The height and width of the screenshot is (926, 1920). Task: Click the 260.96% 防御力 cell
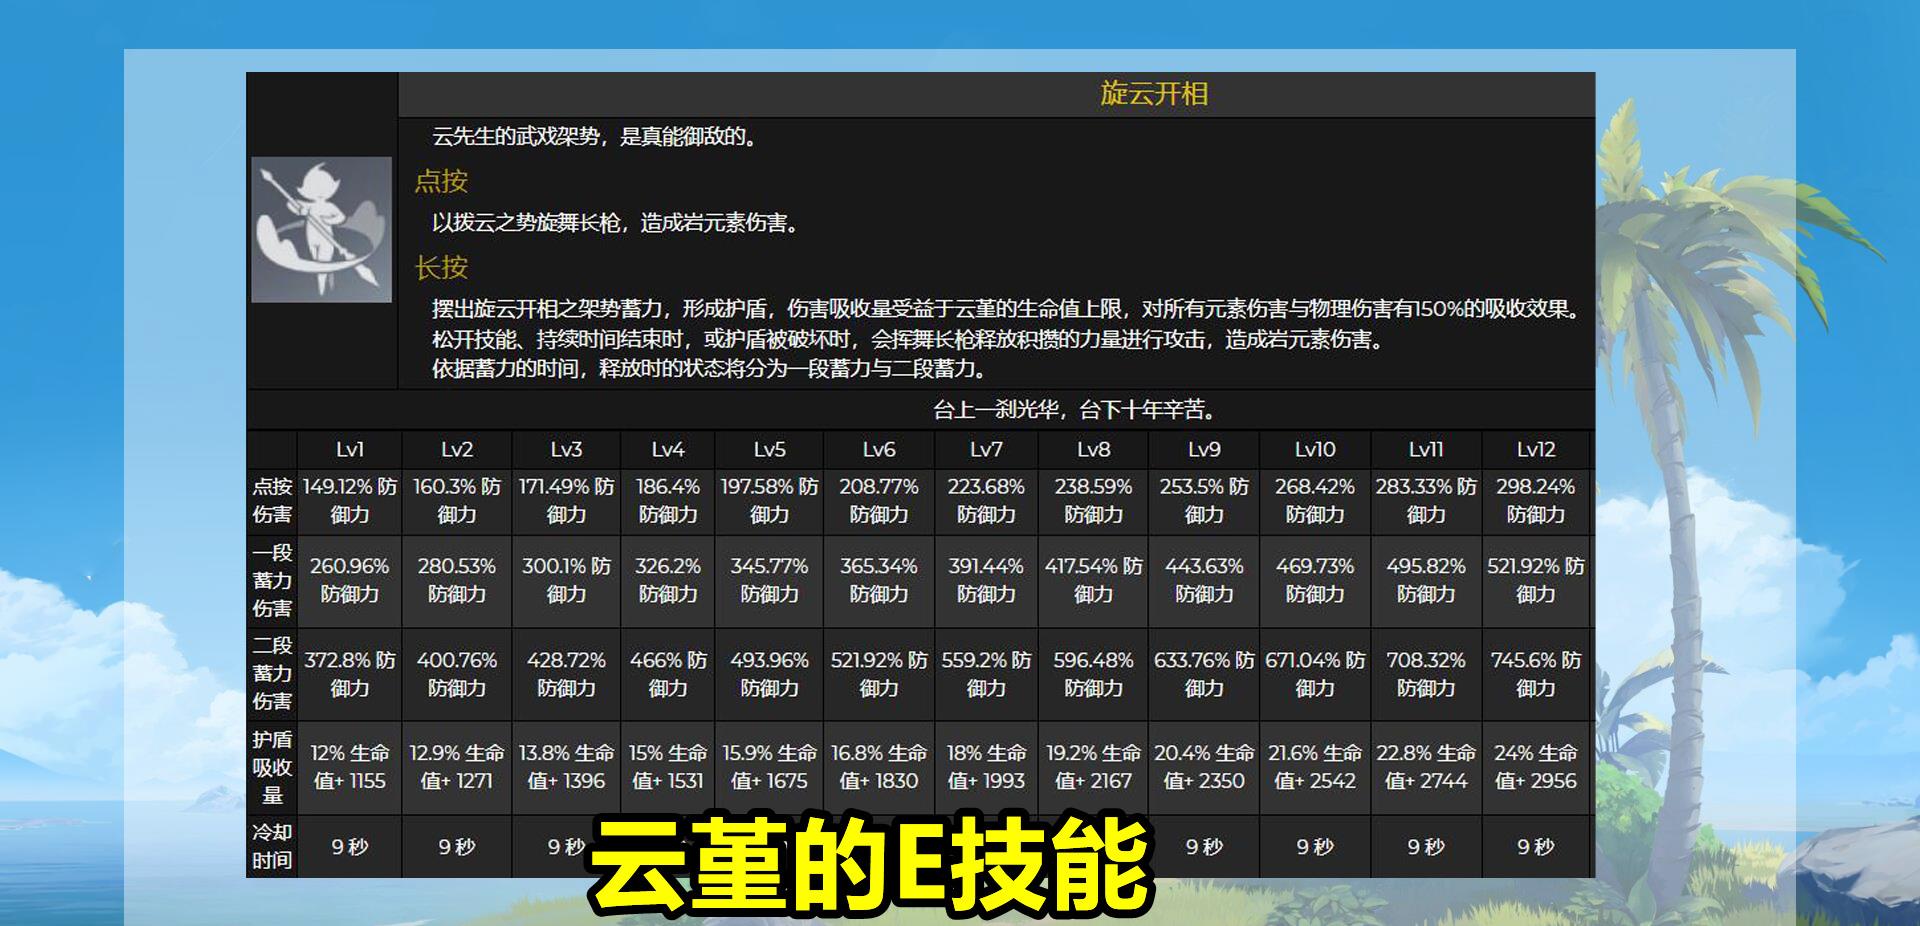[350, 581]
